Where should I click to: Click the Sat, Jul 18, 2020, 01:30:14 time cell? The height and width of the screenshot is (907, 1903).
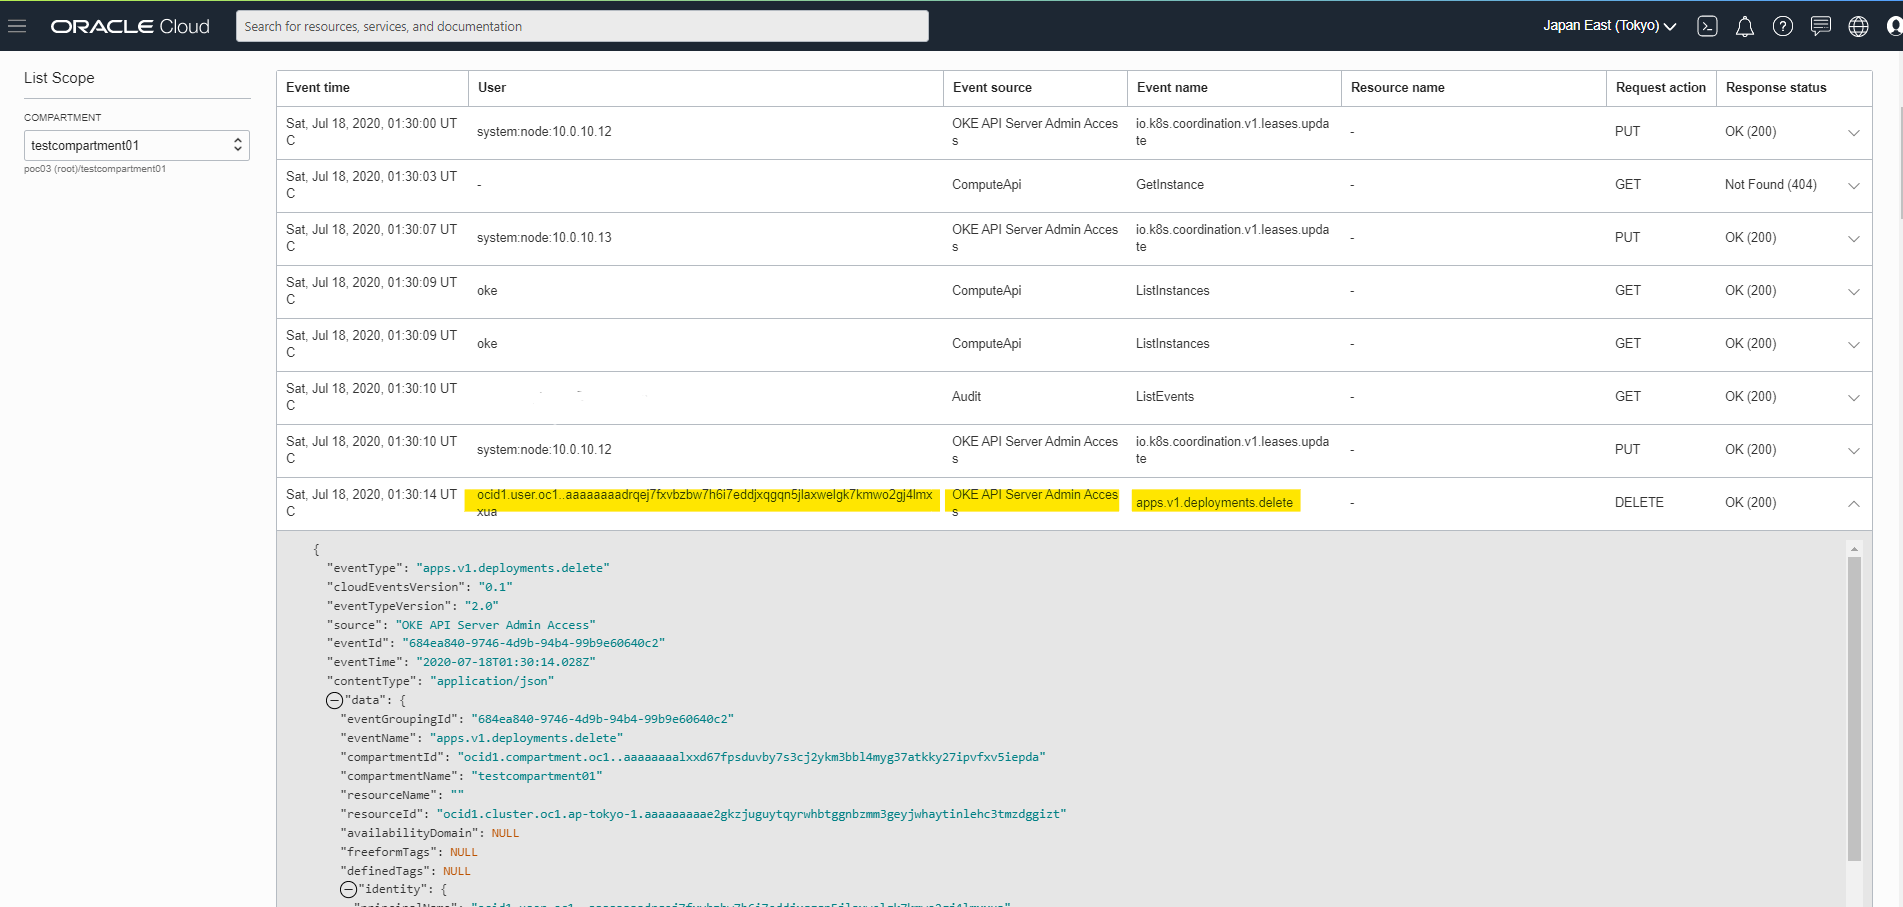coord(371,503)
